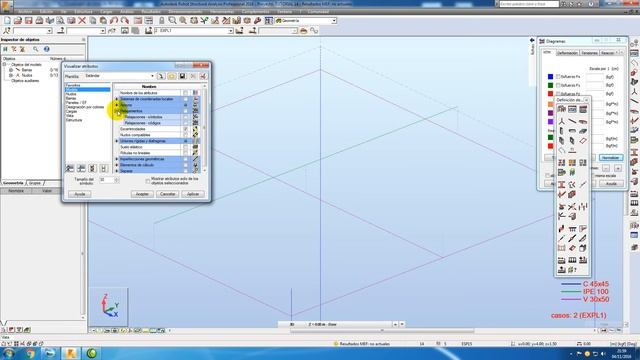The height and width of the screenshot is (360, 640).
Task: Toggle the Apoyos checkbox
Action: click(186, 105)
